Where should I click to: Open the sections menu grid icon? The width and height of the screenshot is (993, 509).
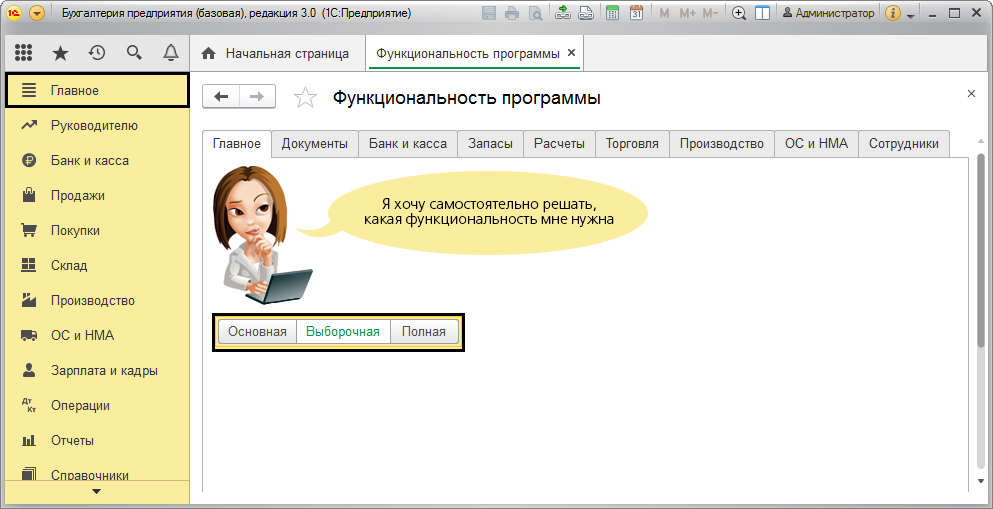click(23, 53)
